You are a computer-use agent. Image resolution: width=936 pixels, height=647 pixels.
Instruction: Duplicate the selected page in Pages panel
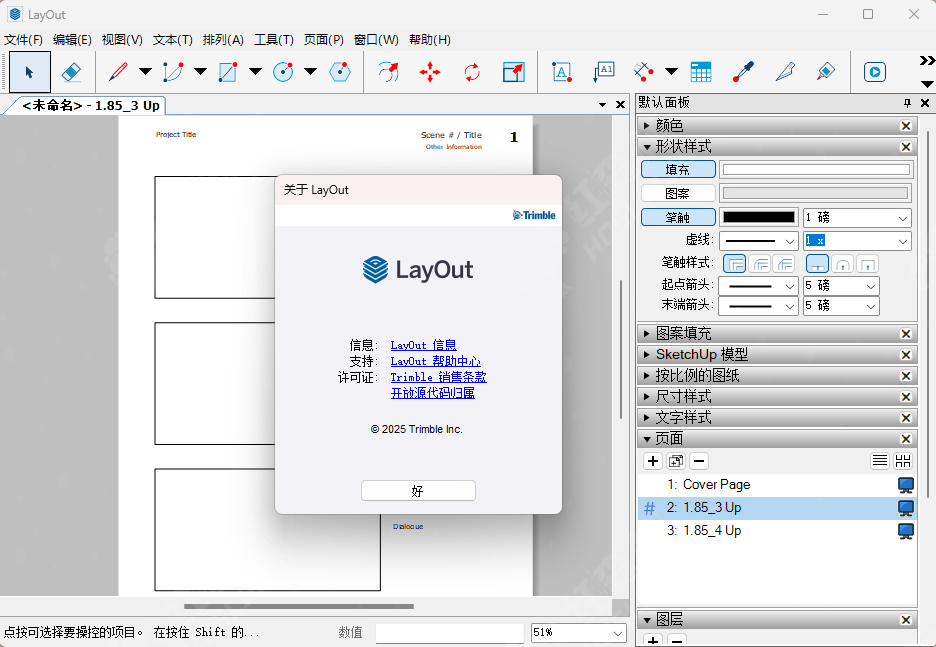pyautogui.click(x=676, y=461)
